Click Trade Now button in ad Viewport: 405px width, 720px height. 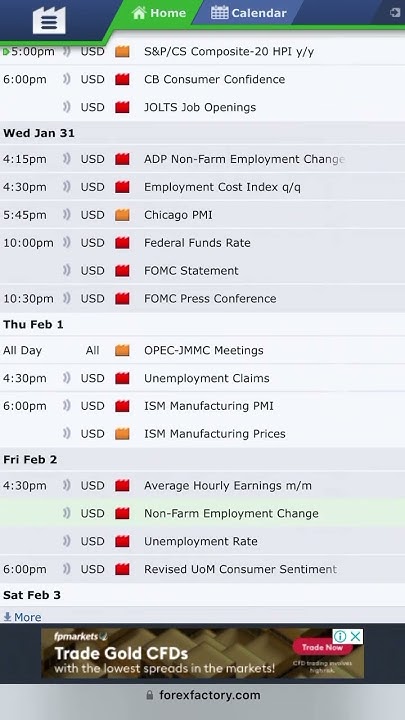click(322, 647)
